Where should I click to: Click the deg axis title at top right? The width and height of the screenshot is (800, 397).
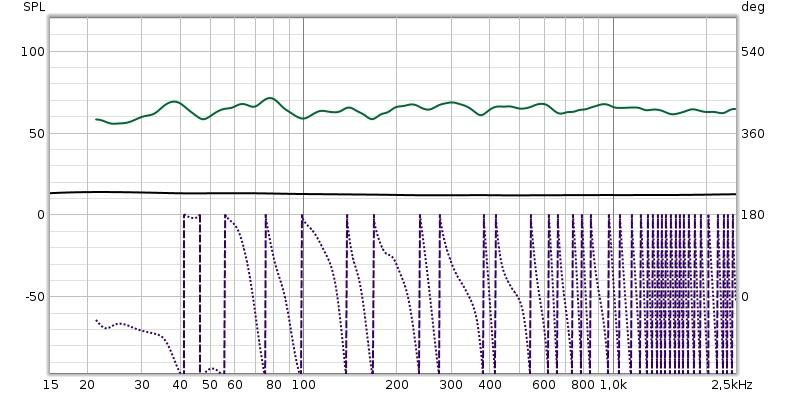tap(753, 8)
